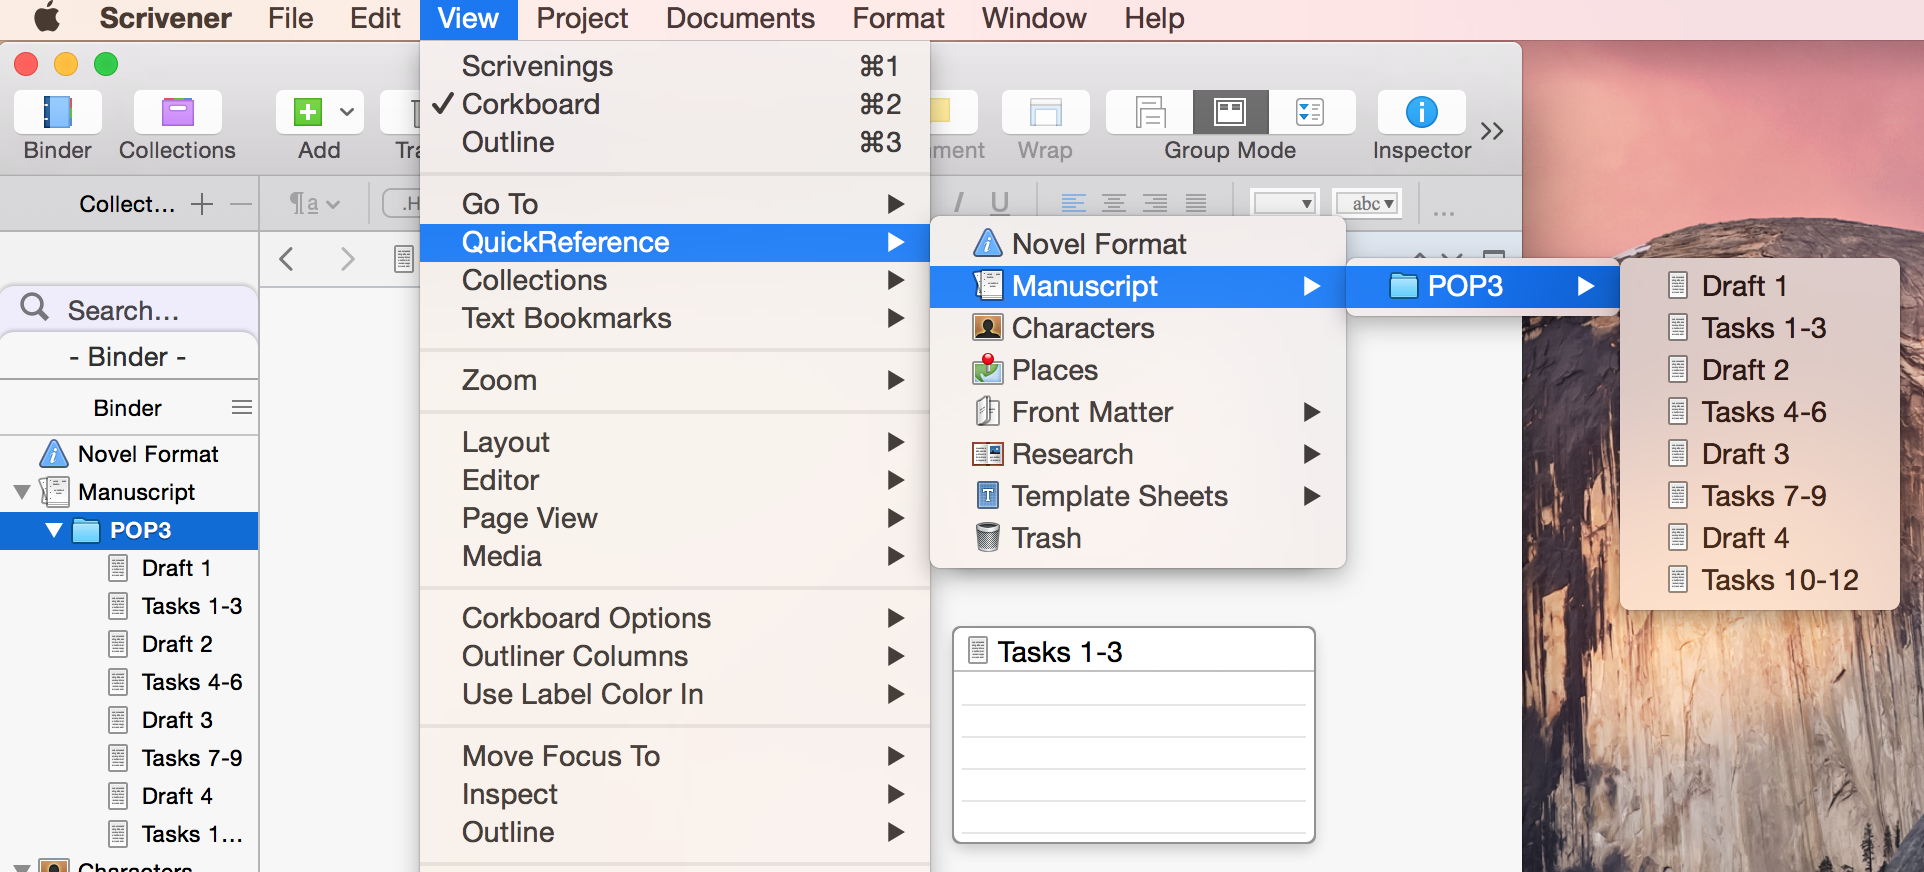Open the Layout submenu

coord(675,442)
